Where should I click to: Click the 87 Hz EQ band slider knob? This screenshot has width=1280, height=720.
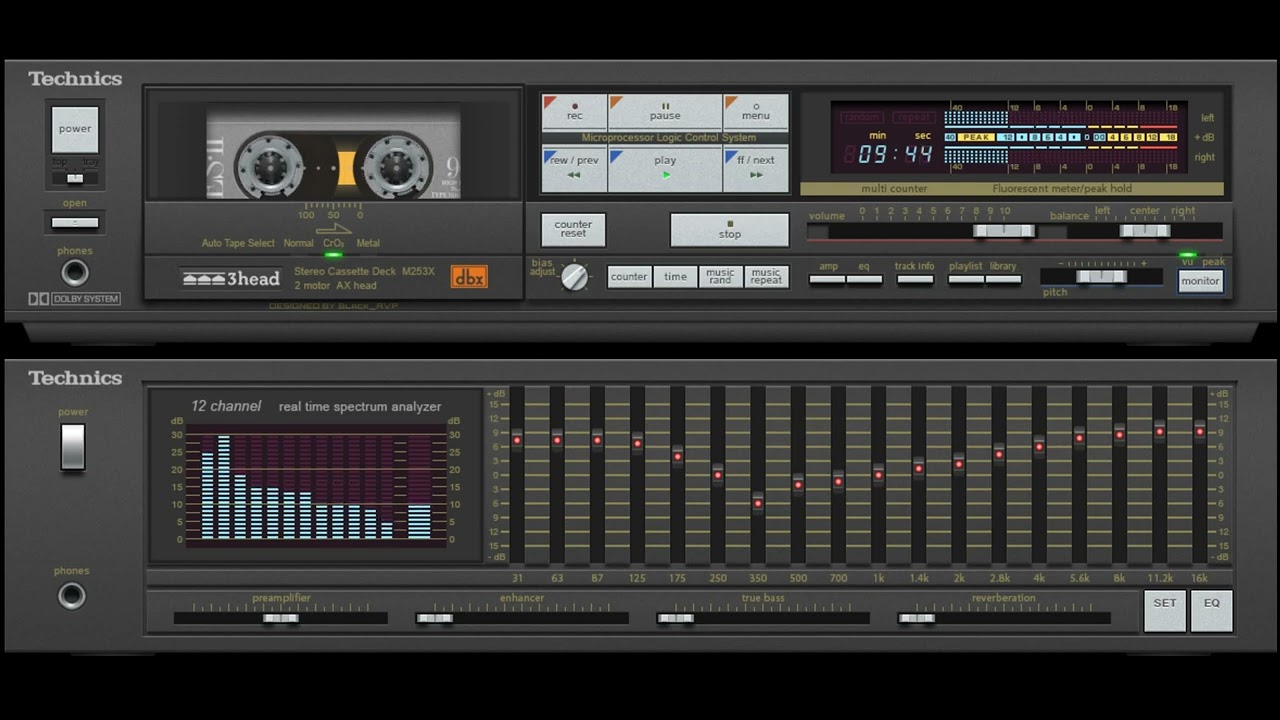597,440
